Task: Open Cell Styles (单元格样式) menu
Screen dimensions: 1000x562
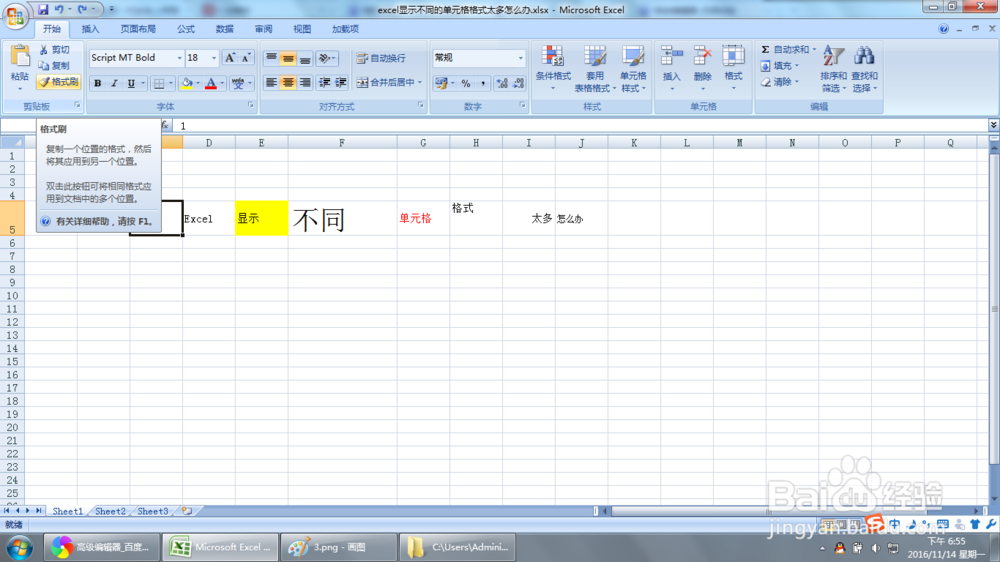Action: [x=633, y=68]
